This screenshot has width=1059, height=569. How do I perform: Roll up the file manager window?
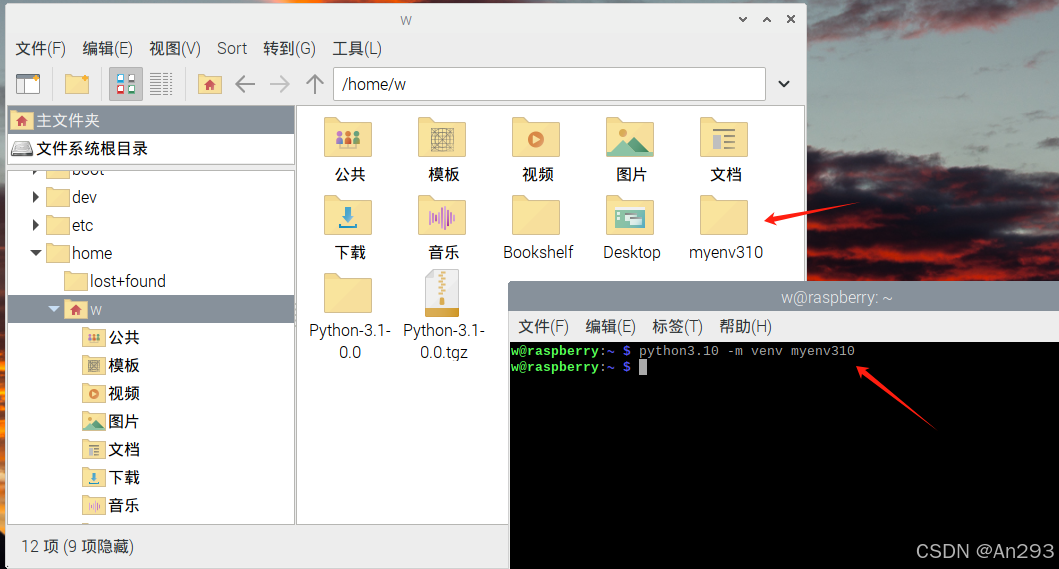tap(742, 20)
